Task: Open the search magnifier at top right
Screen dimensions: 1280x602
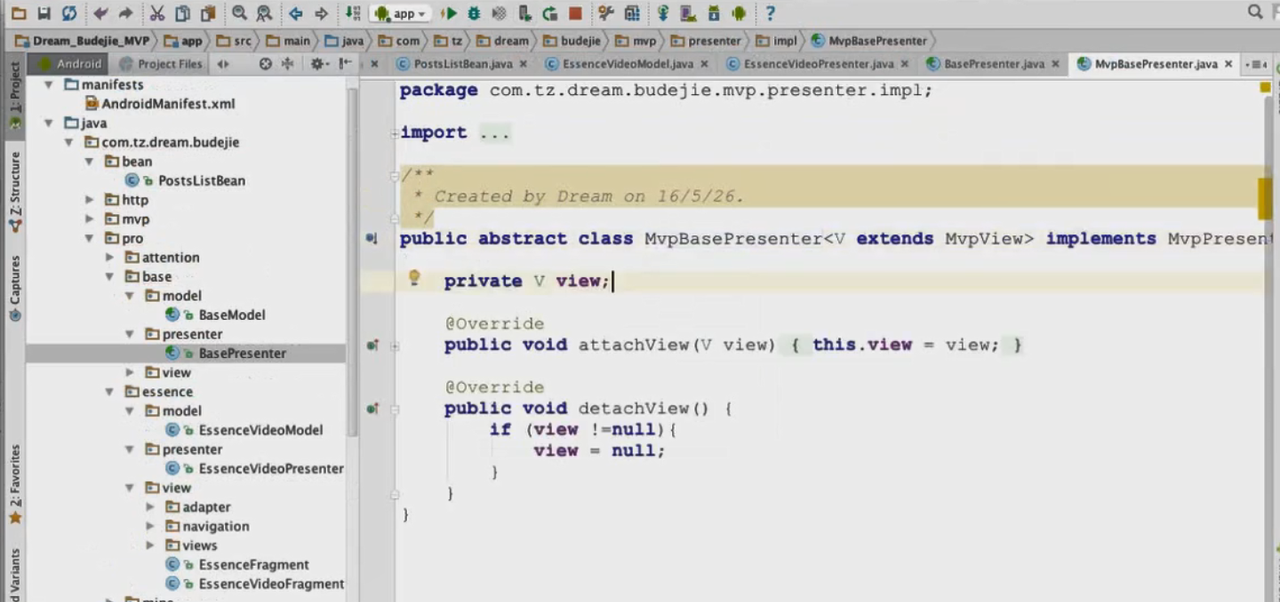Action: (1256, 13)
